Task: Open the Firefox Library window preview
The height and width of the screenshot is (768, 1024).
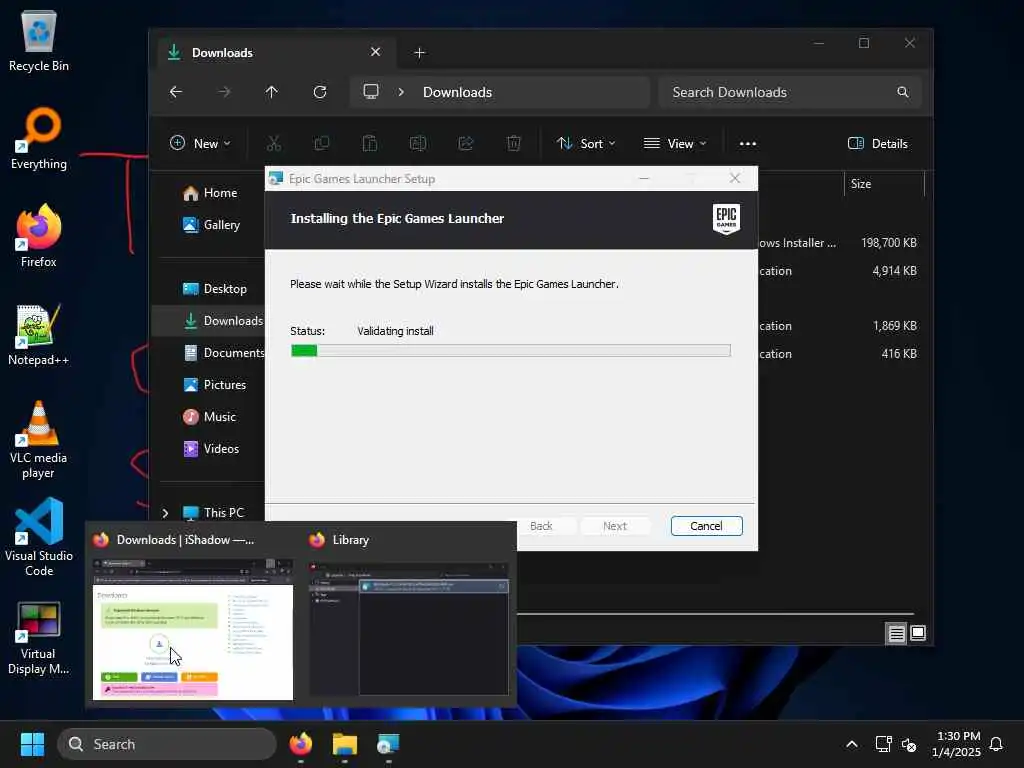Action: tap(408, 629)
